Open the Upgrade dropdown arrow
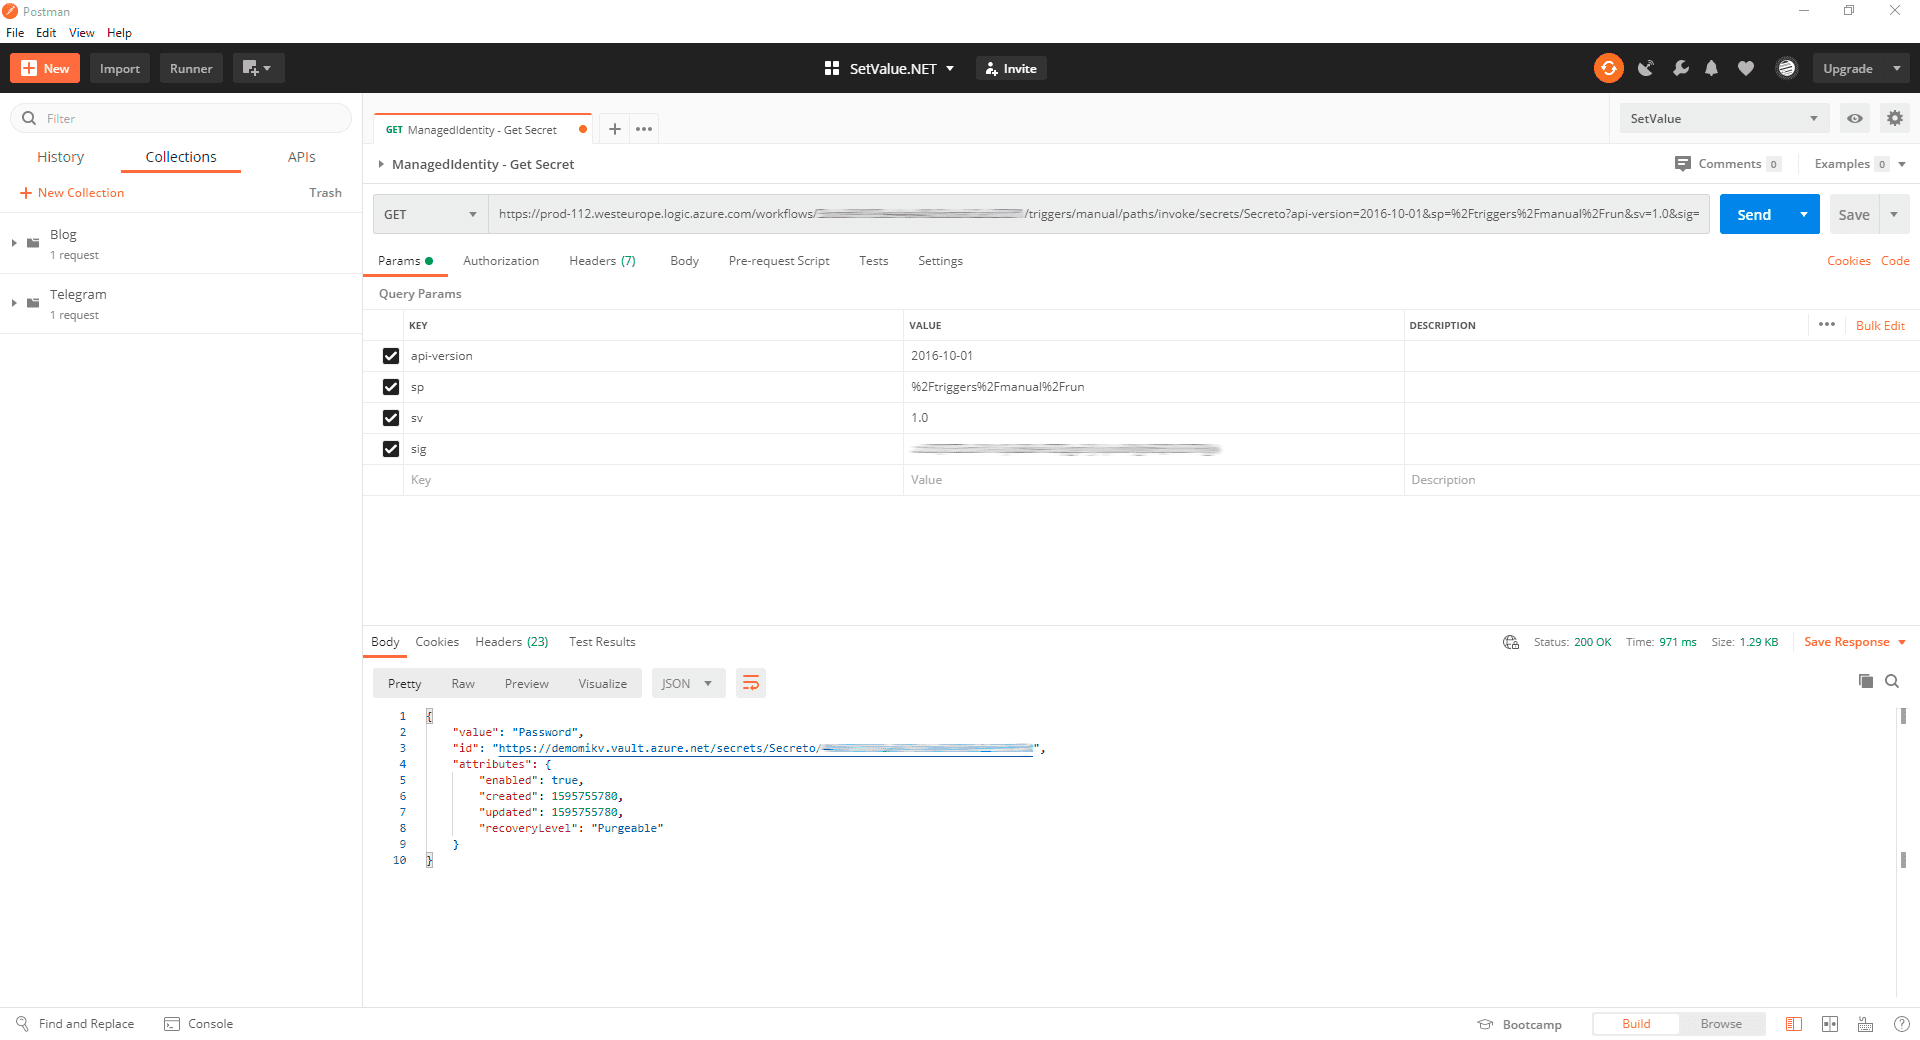Image resolution: width=1920 pixels, height=1040 pixels. click(1897, 68)
